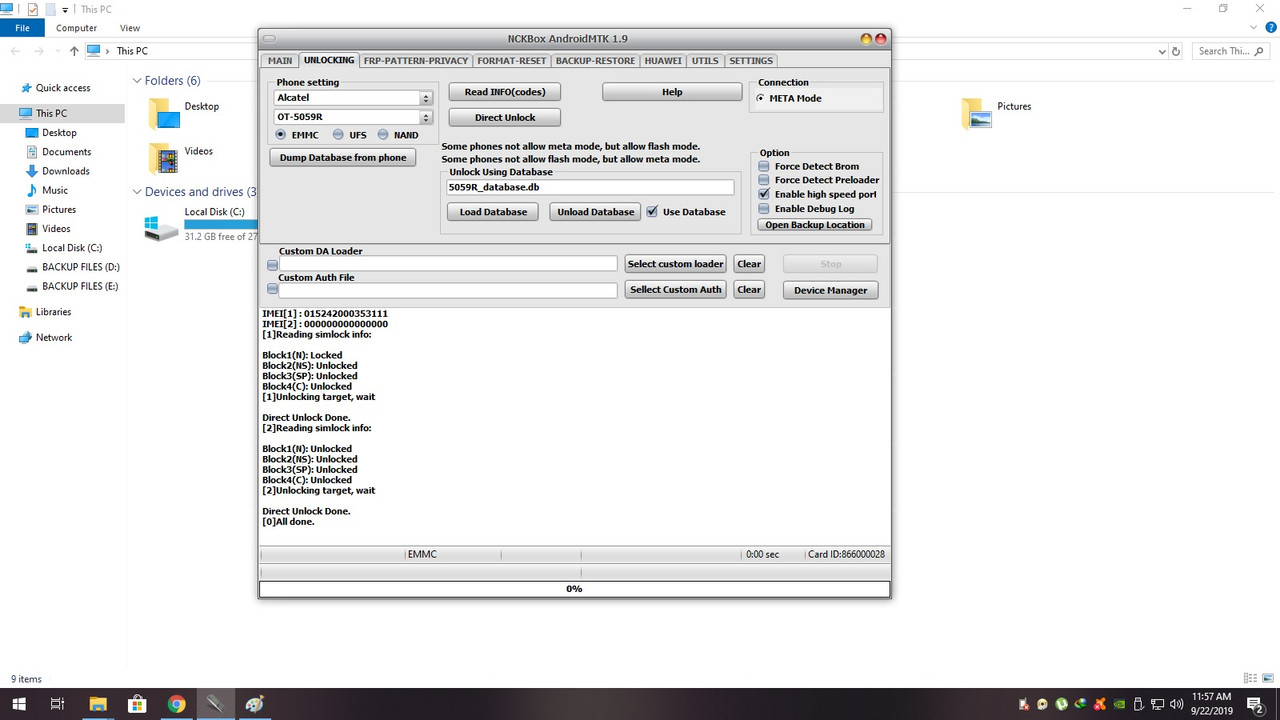Disable Enable high speed port checkbox
The image size is (1280, 720).
point(765,195)
